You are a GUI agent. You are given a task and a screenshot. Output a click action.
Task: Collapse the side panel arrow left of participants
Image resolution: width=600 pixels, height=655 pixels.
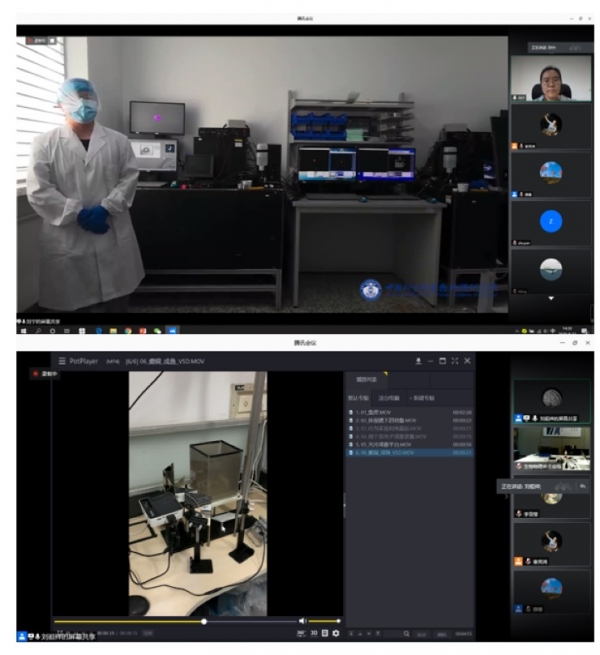click(x=506, y=496)
